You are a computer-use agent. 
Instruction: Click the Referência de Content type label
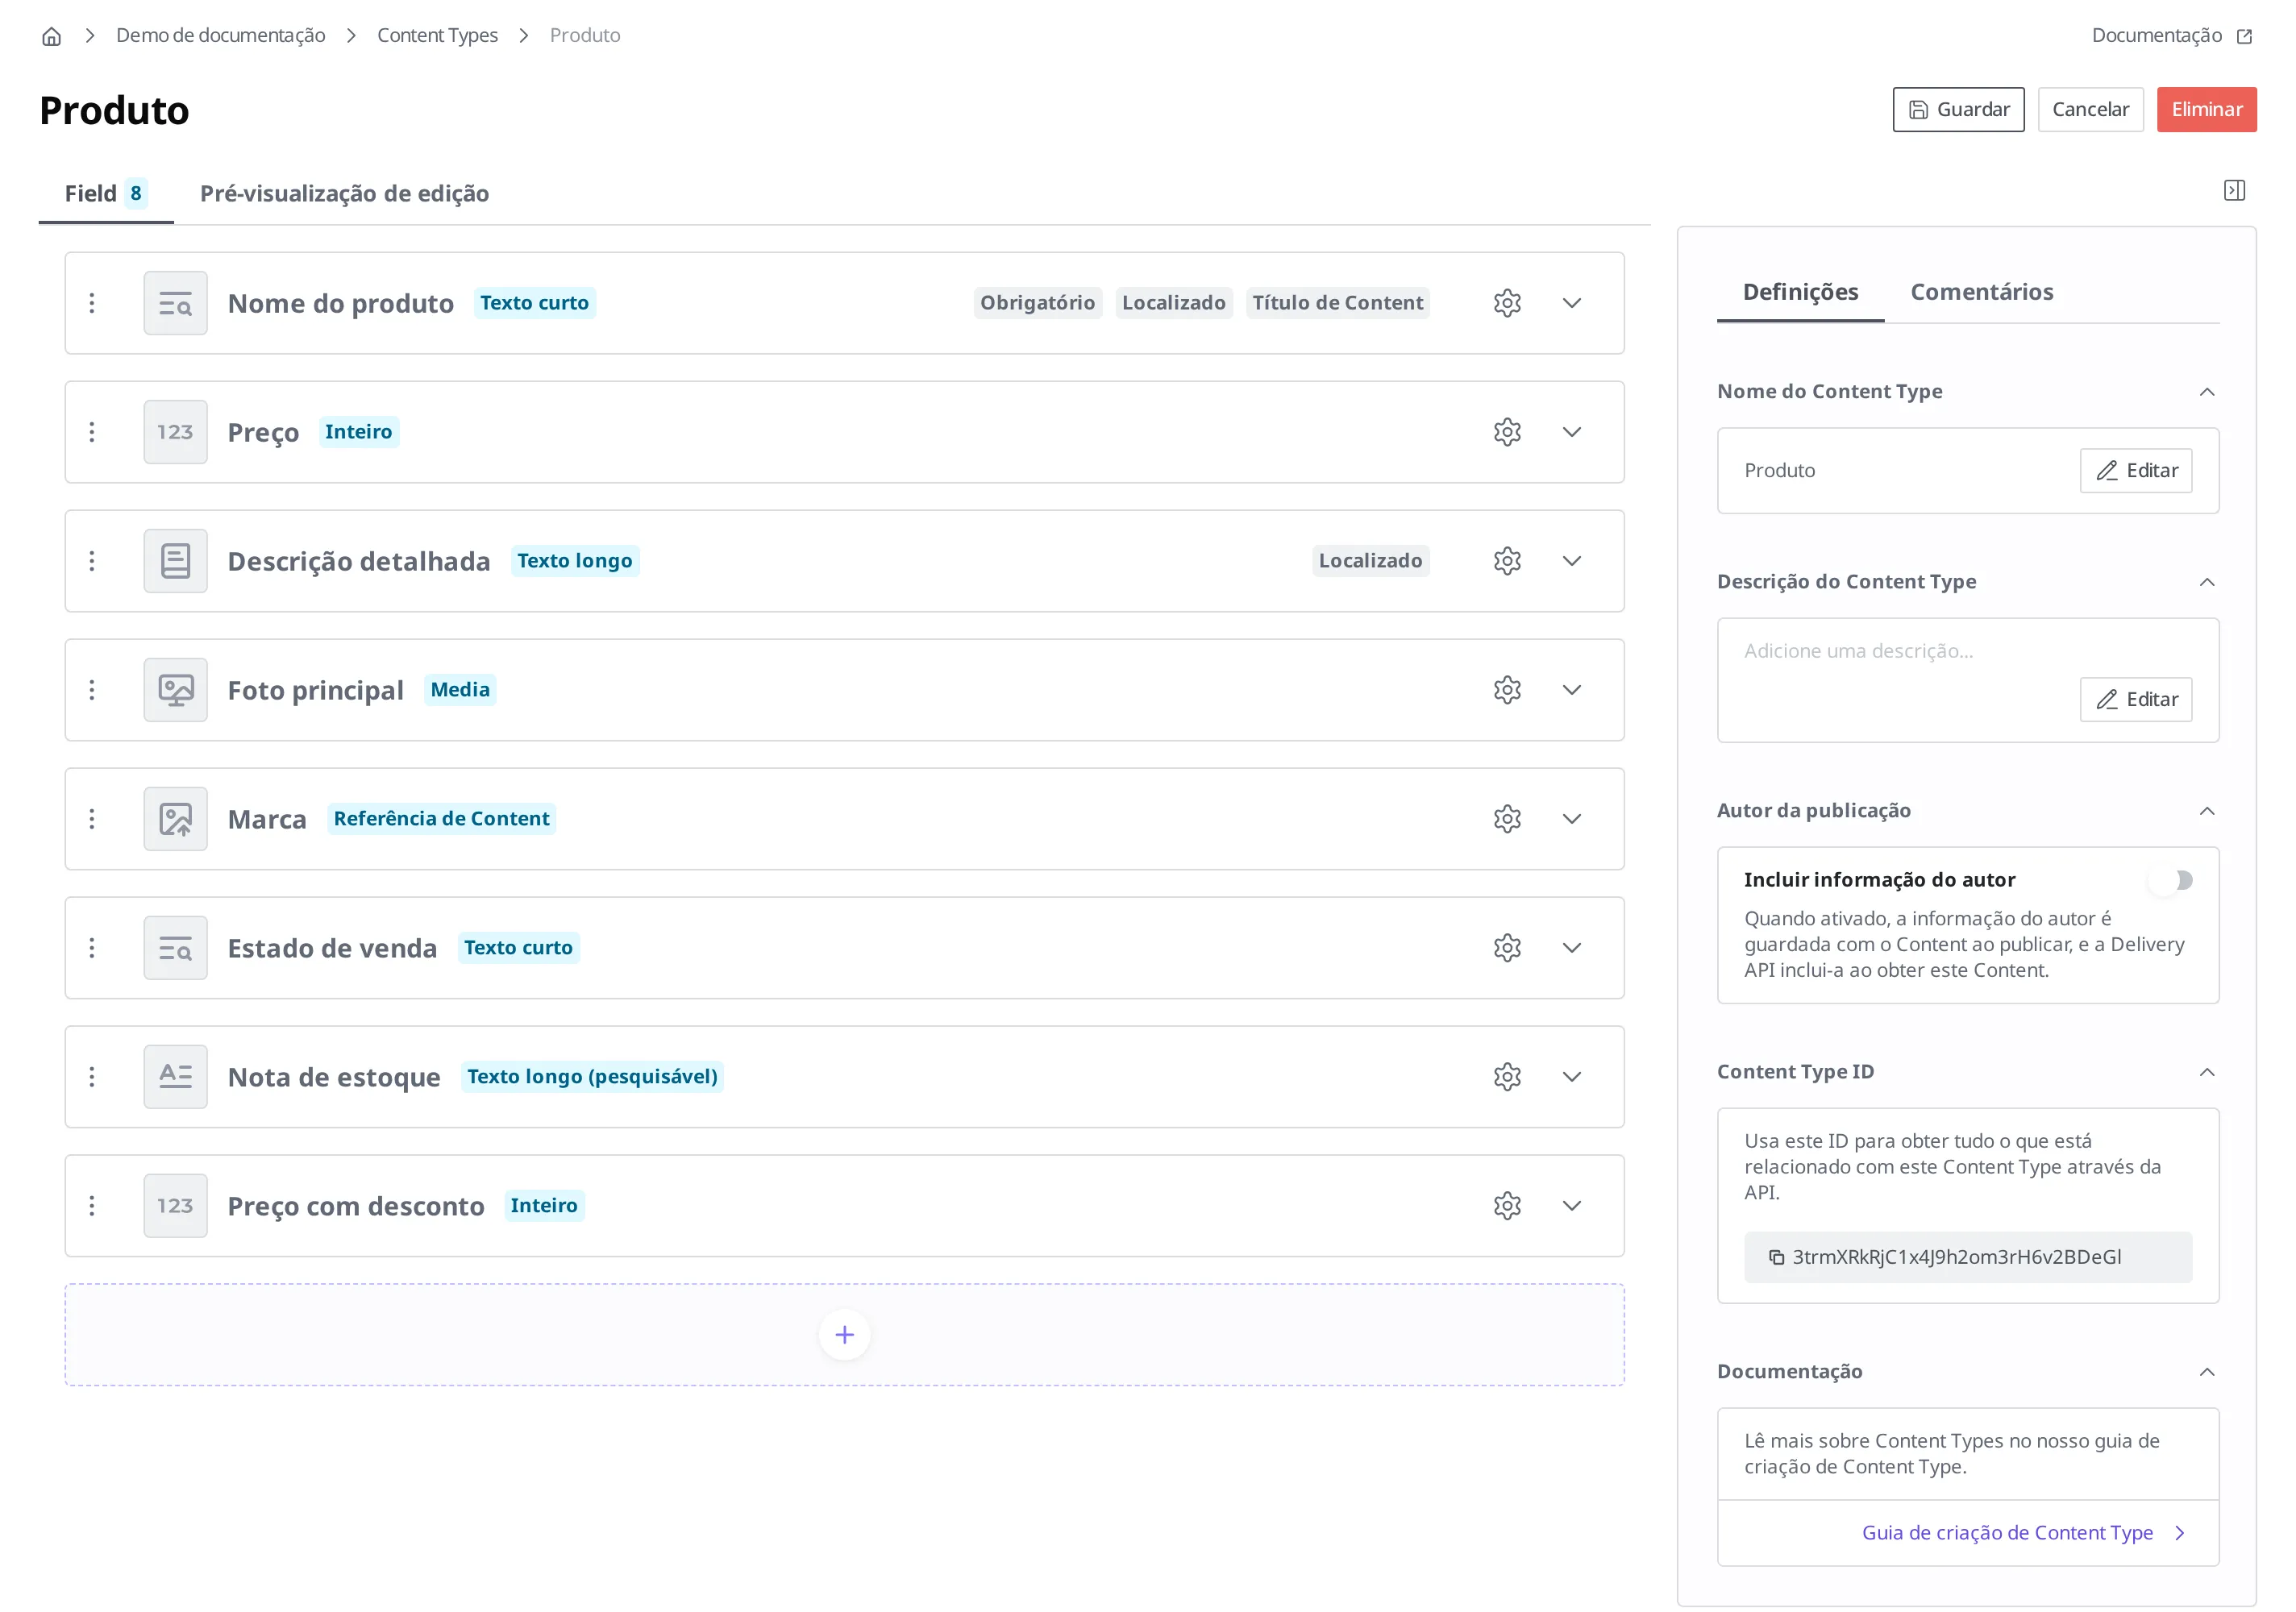pyautogui.click(x=441, y=819)
